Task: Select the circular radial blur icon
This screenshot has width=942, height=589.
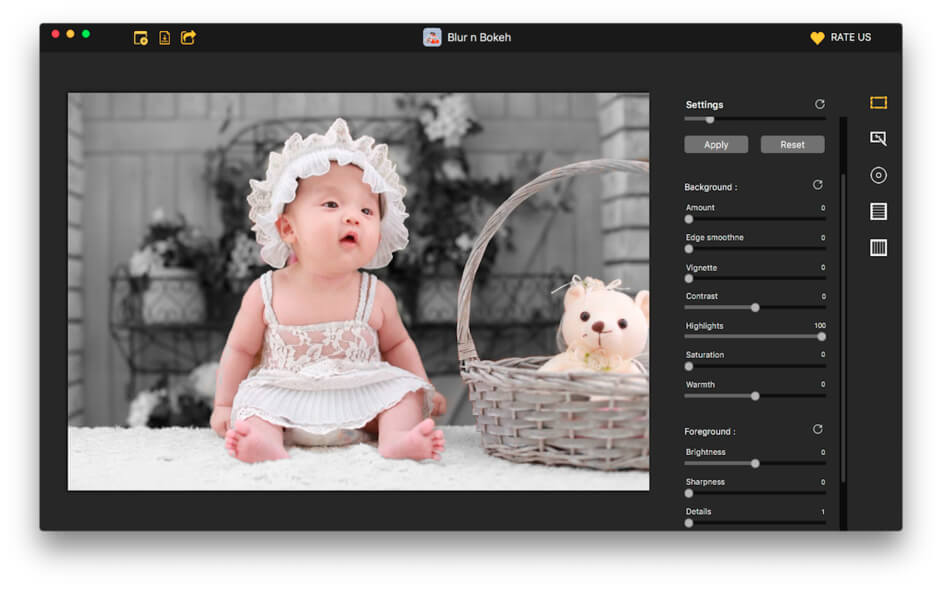Action: [878, 175]
